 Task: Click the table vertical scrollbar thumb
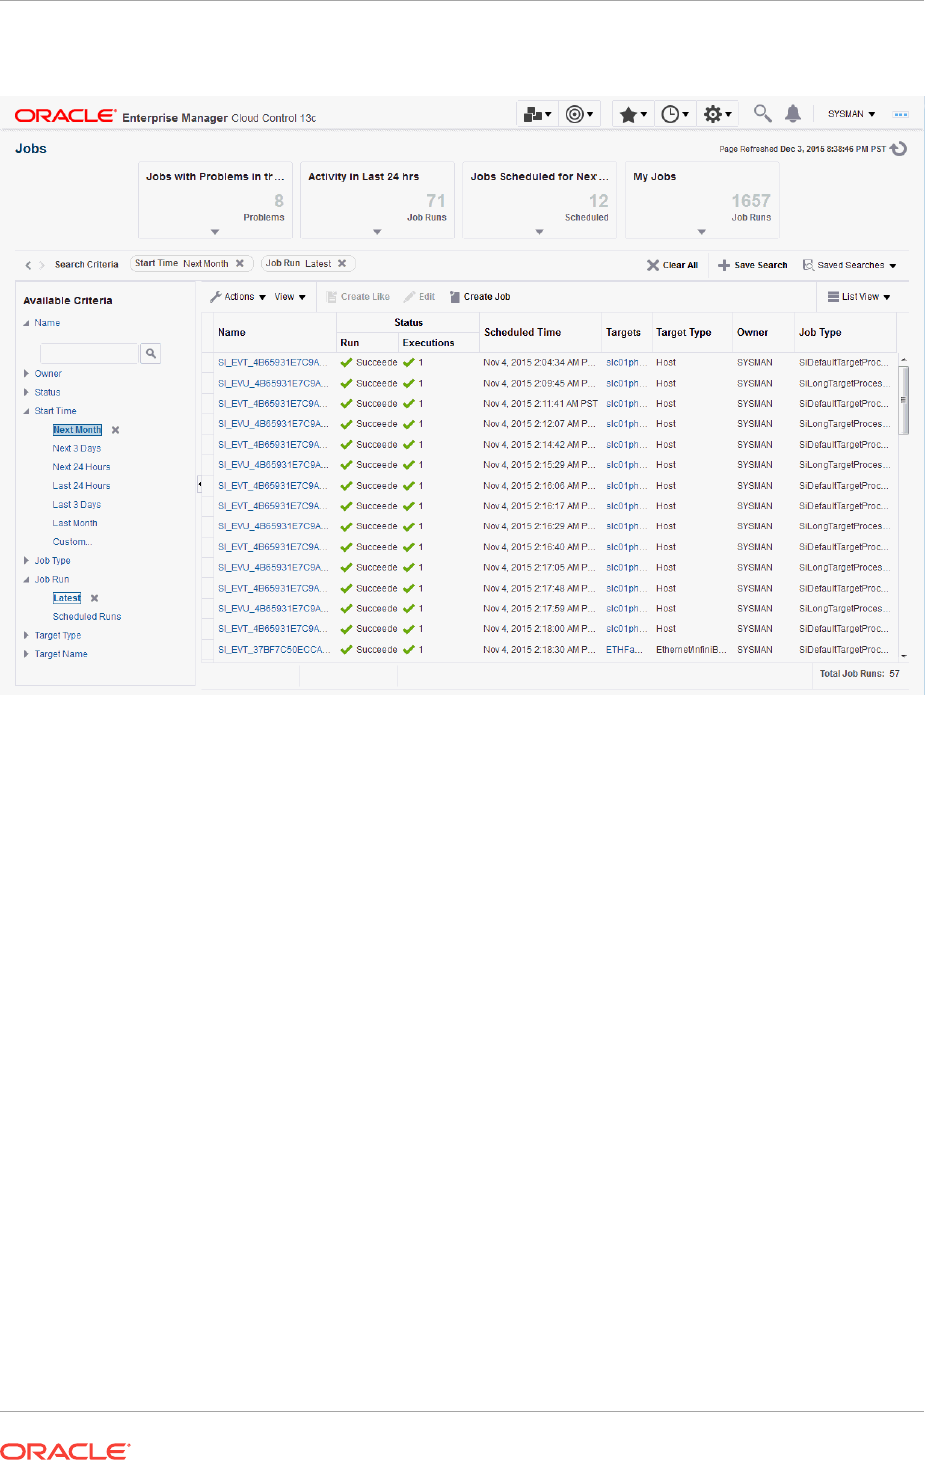pos(904,400)
